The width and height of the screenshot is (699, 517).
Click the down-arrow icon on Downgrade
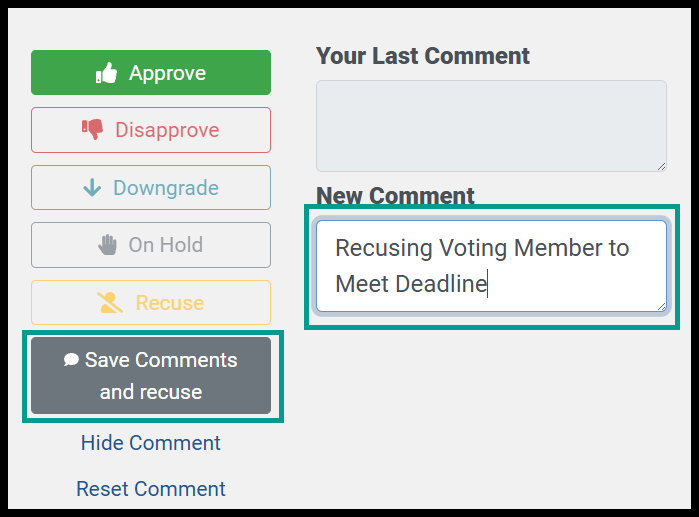92,188
